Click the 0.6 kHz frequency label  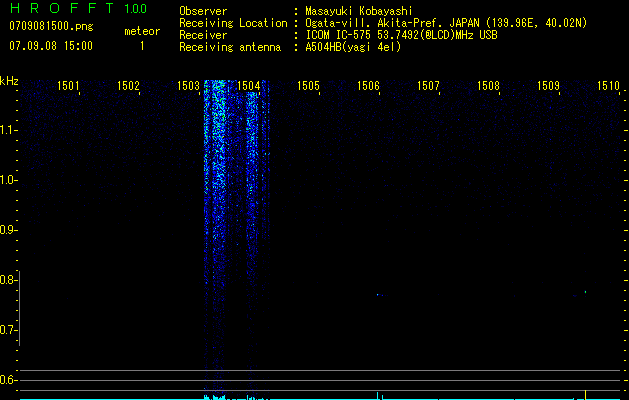[x=8, y=380]
